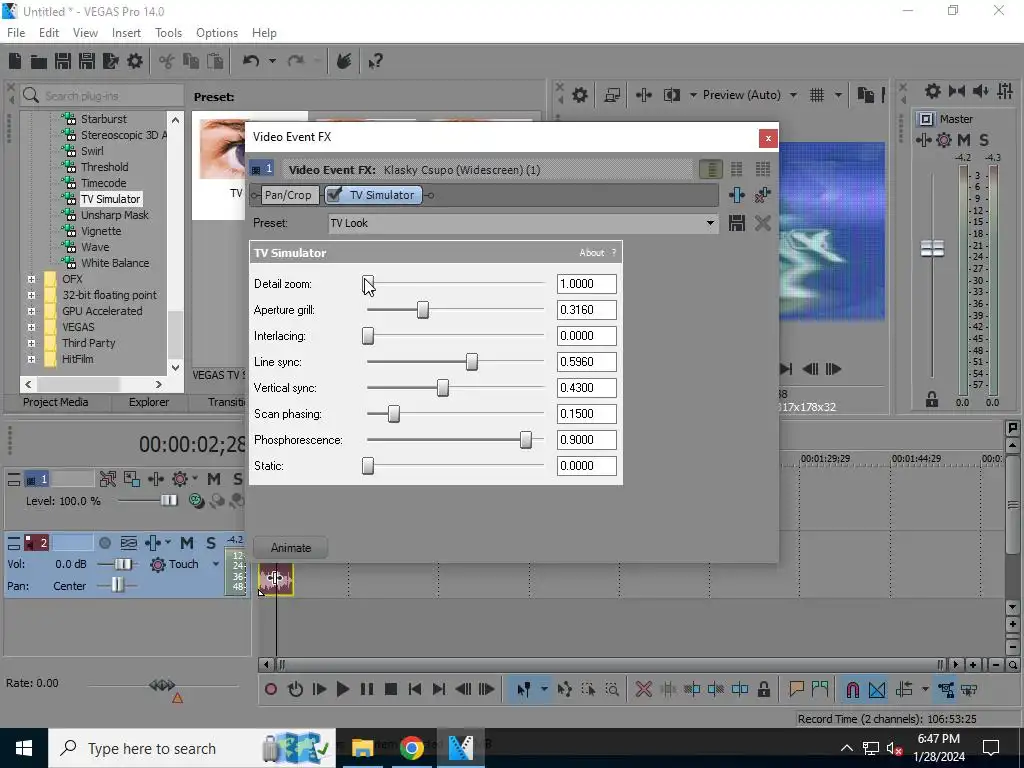
Task: Click the Undo arrow icon
Action: pos(251,61)
